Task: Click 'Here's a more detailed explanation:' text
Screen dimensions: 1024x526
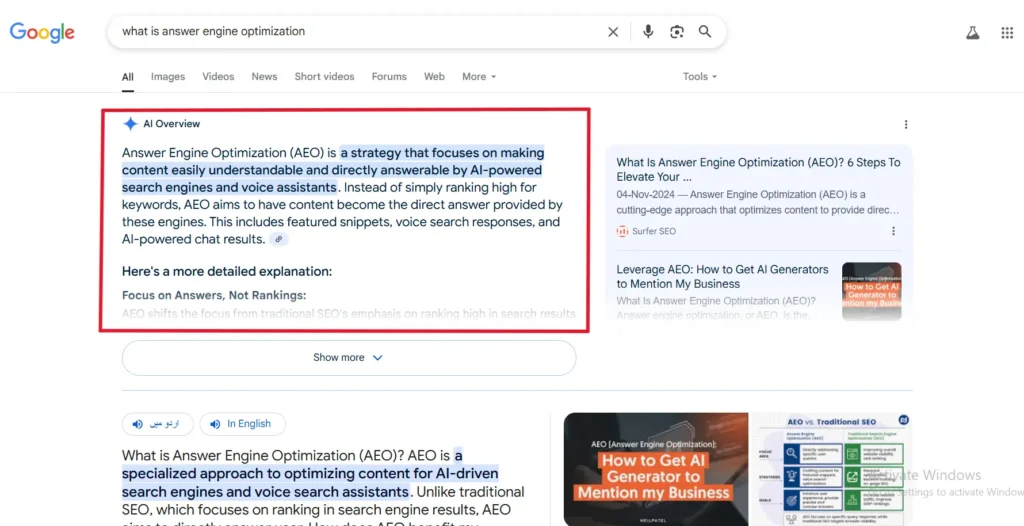Action: tap(227, 271)
